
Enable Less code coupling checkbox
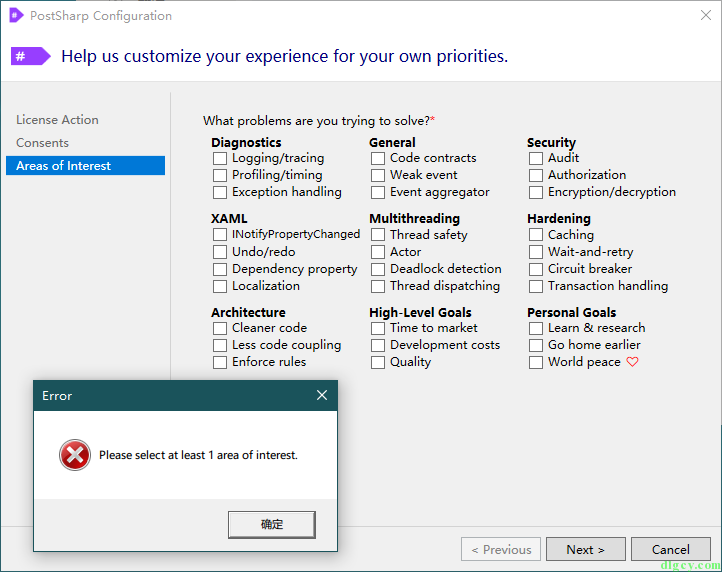point(220,345)
